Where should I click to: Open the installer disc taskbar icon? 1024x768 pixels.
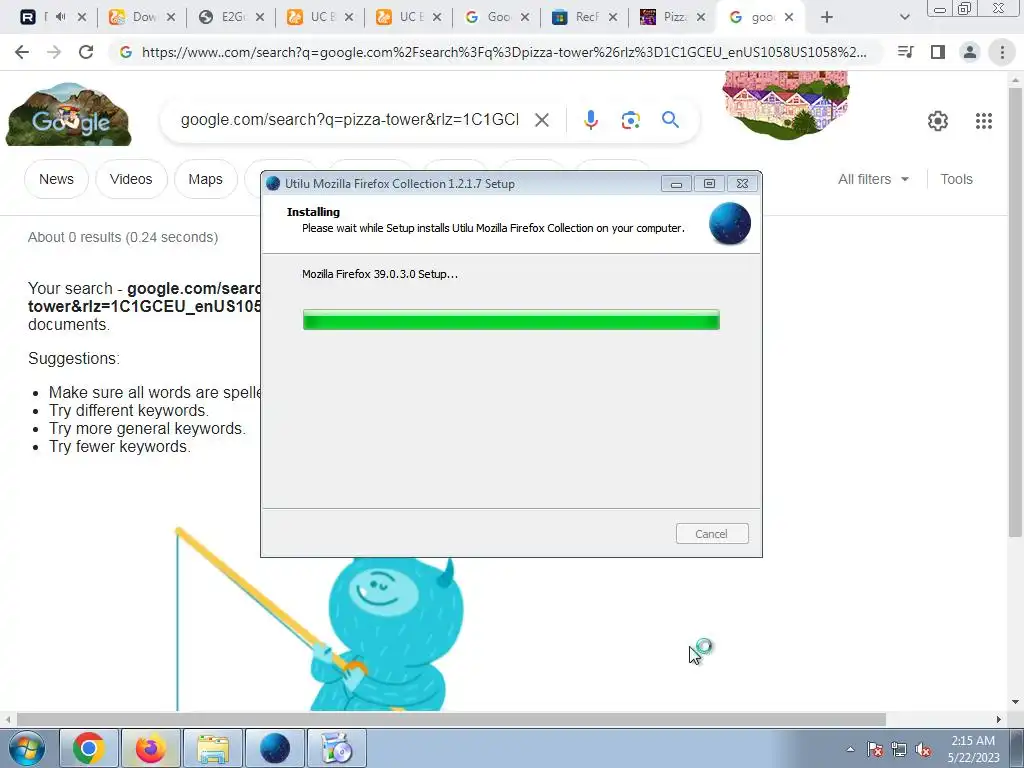click(337, 748)
